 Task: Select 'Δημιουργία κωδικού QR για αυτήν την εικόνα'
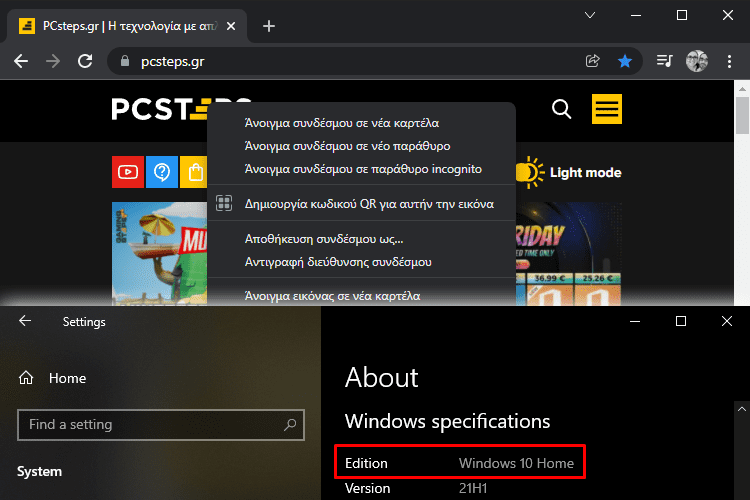pos(362,204)
